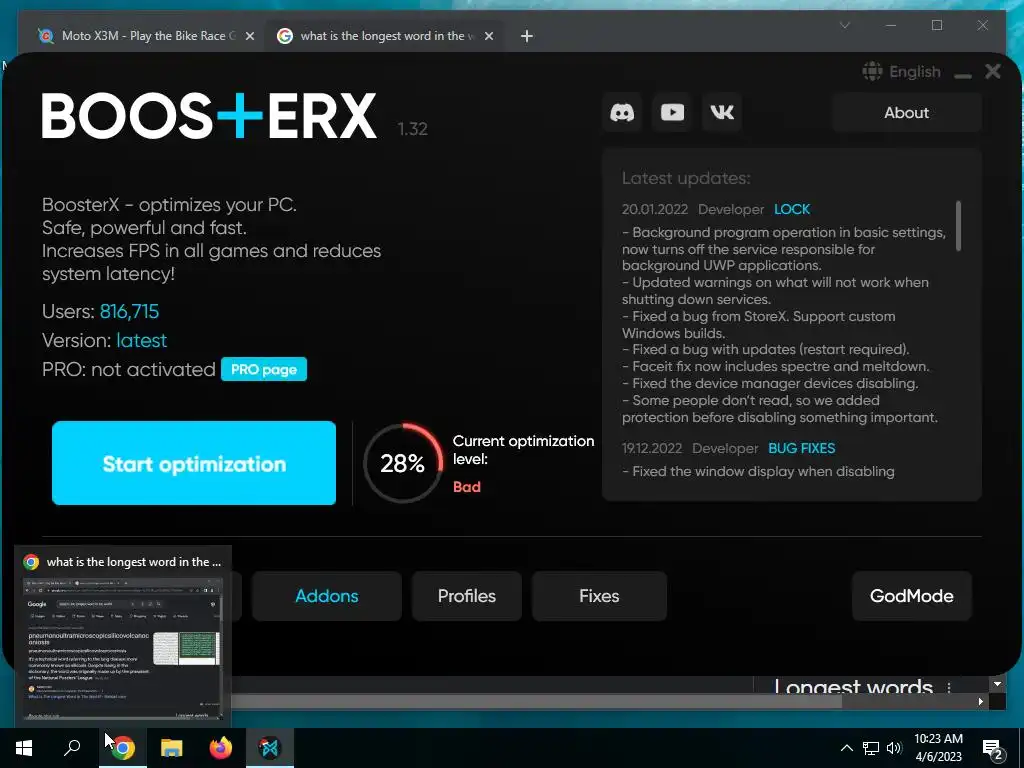Open the BoosterX VK page icon
1024x768 pixels.
coord(722,112)
